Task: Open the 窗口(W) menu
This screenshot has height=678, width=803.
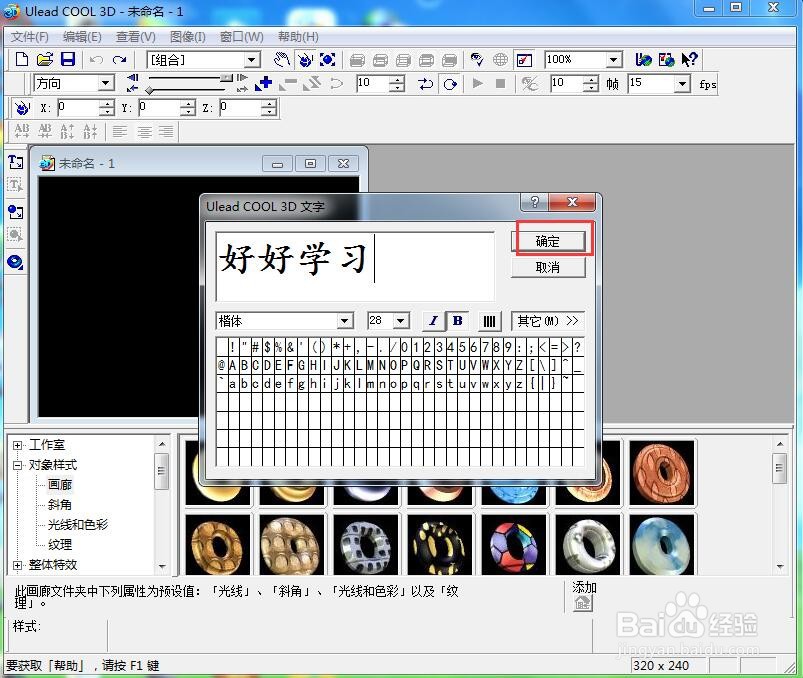Action: pyautogui.click(x=241, y=37)
